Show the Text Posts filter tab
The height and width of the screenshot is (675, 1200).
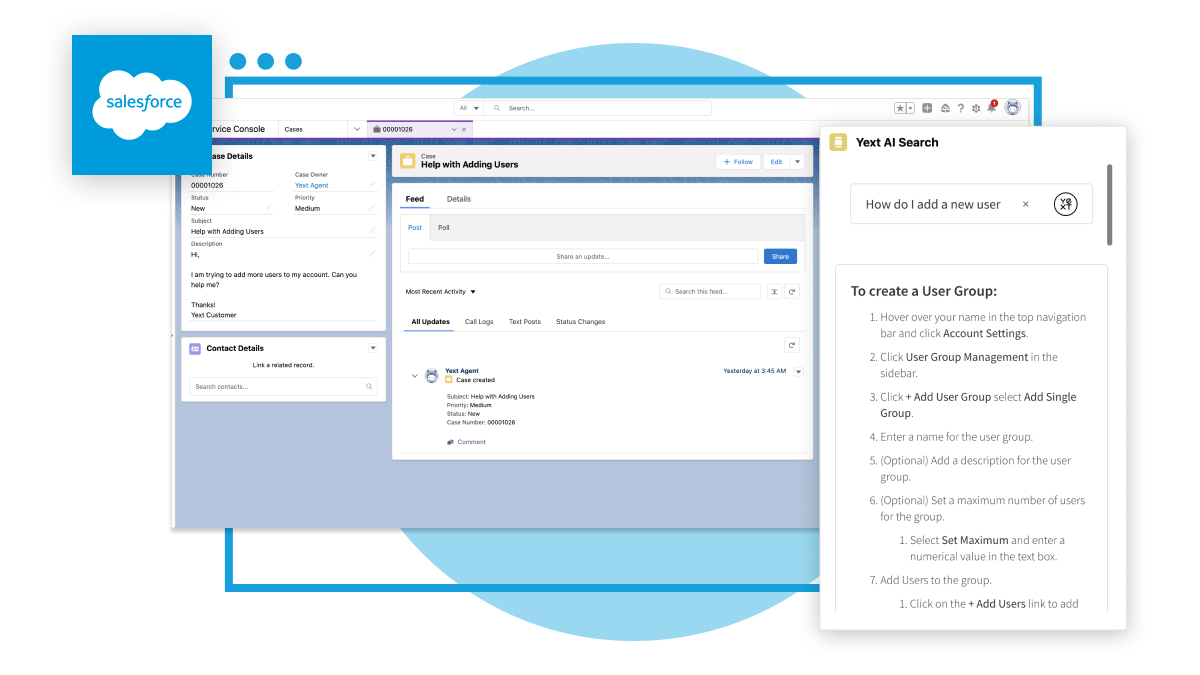[x=525, y=322]
